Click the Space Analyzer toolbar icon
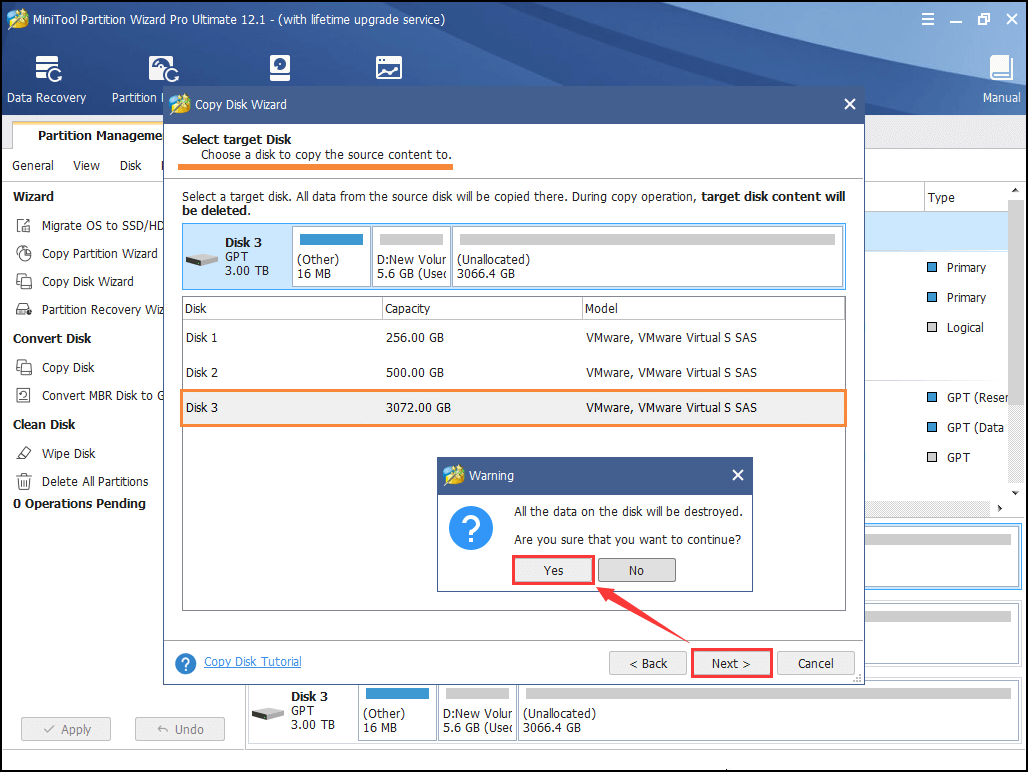This screenshot has width=1028, height=772. (x=389, y=68)
